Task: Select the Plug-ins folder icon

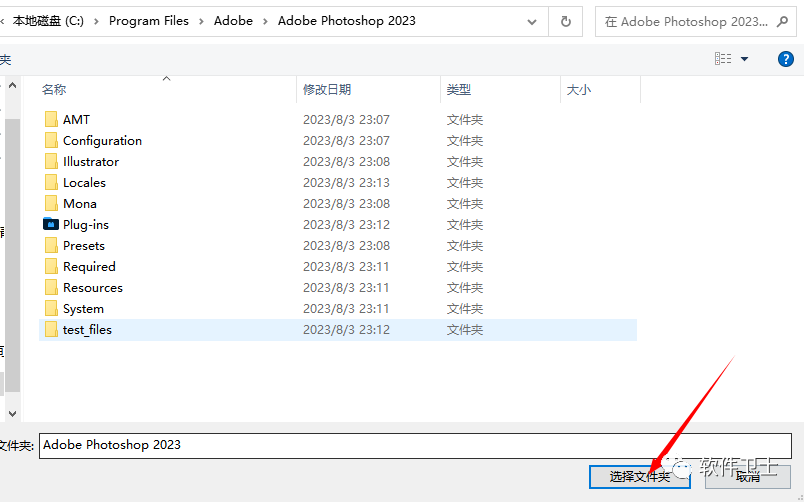Action: (x=51, y=225)
